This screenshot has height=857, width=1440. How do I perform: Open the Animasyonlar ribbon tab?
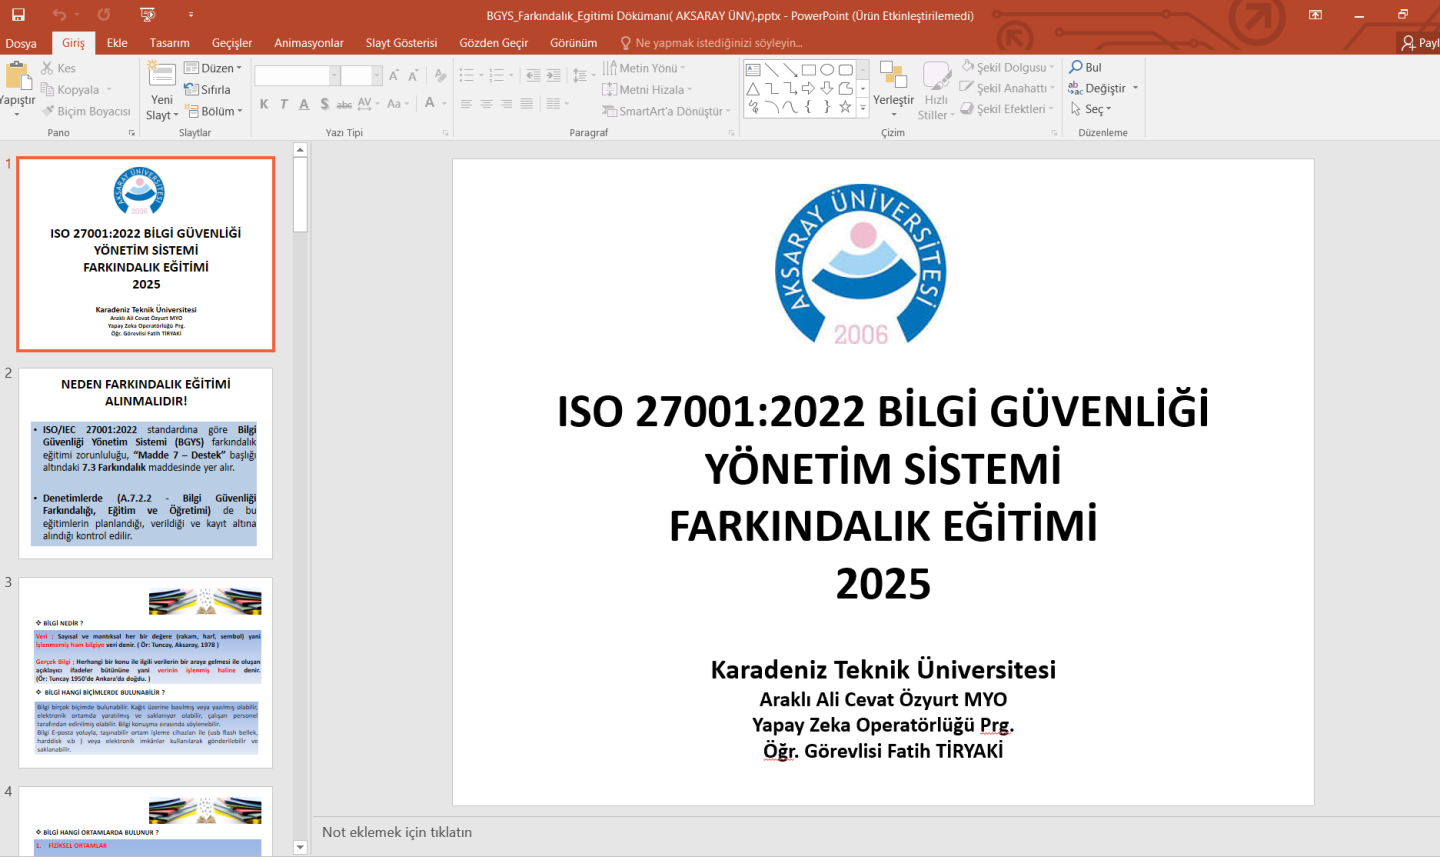pos(308,43)
